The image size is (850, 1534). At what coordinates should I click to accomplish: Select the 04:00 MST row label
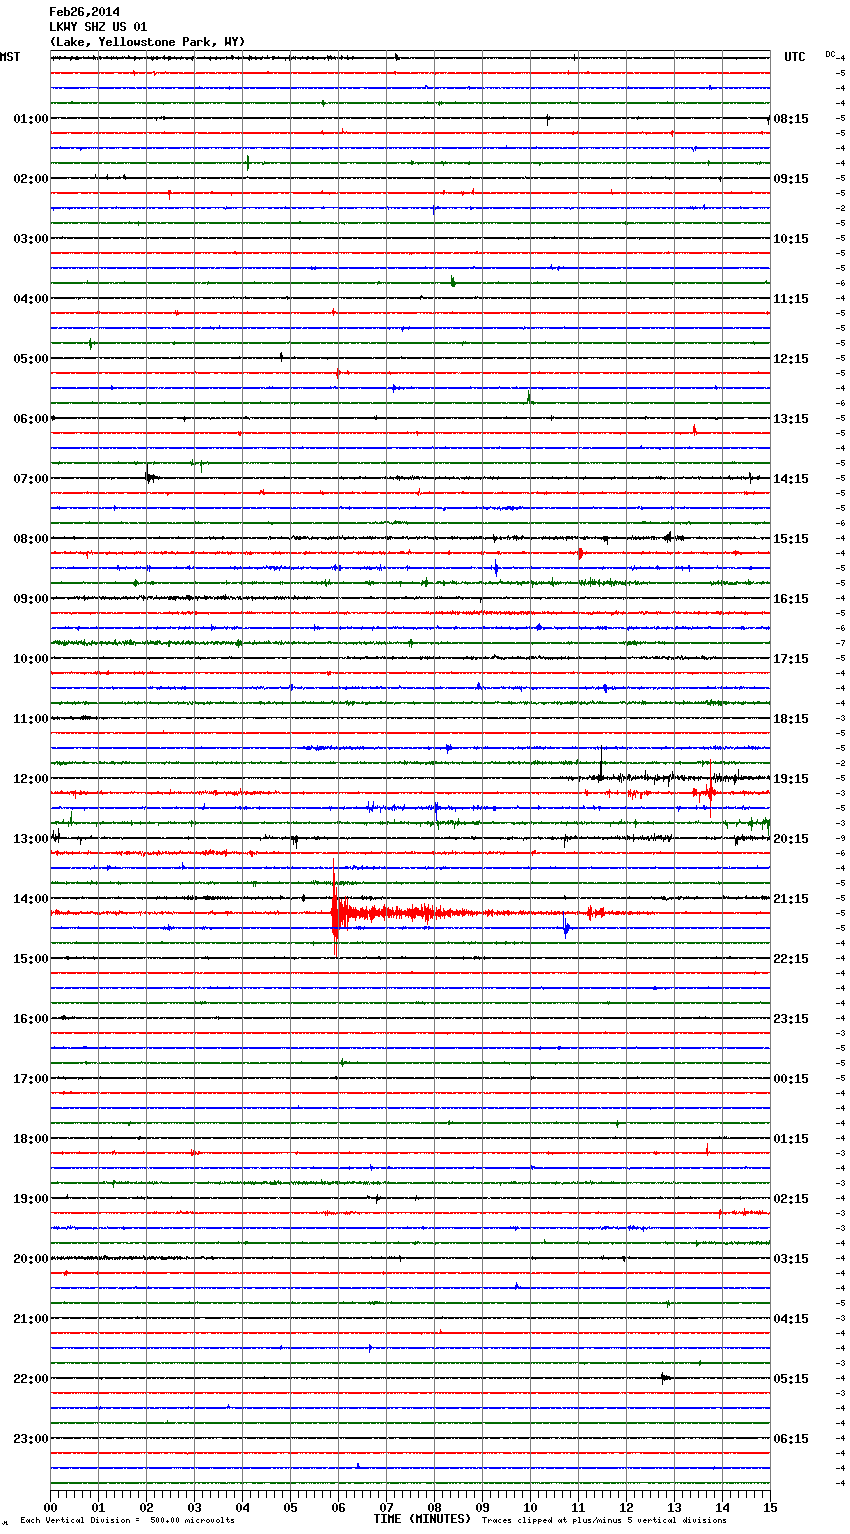pos(31,299)
